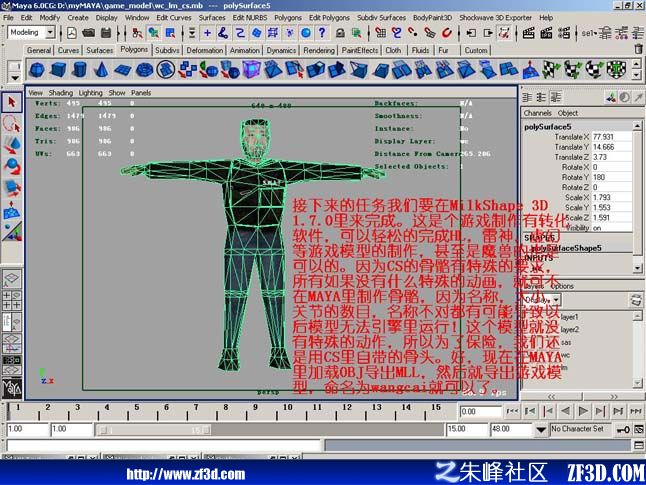Viewport: 646px width, 485px height.
Task: Play the animation backwards
Action: point(566,411)
